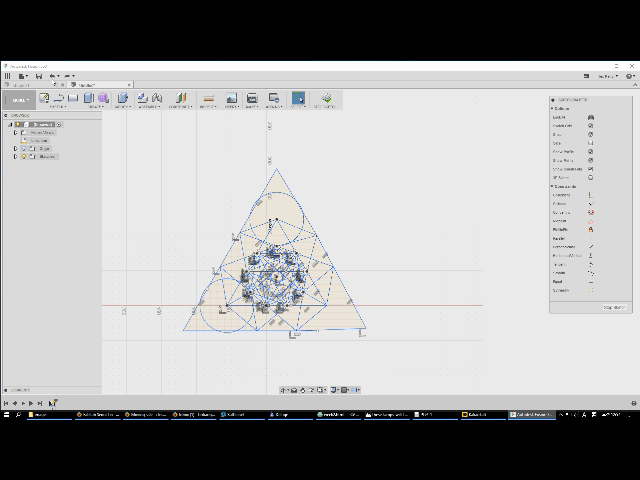The height and width of the screenshot is (480, 640).
Task: Apply the Equal constraint
Action: pos(591,282)
